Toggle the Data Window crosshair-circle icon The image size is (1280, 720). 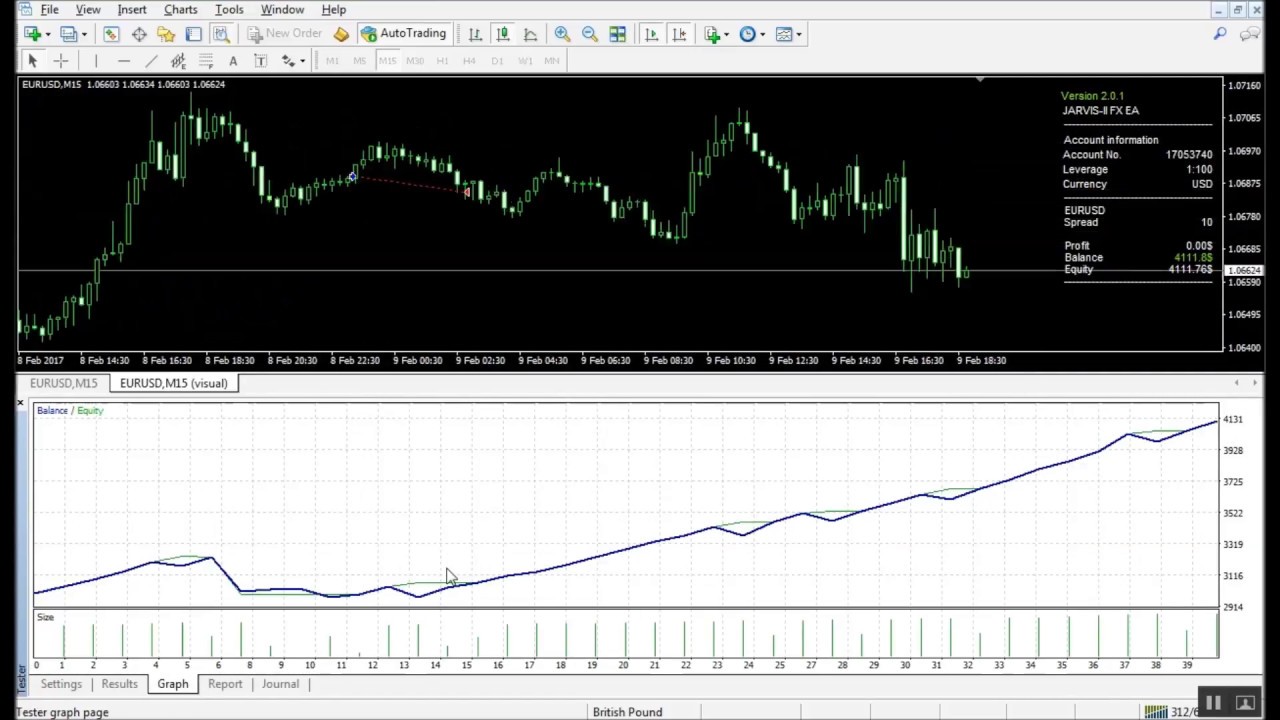(x=139, y=34)
